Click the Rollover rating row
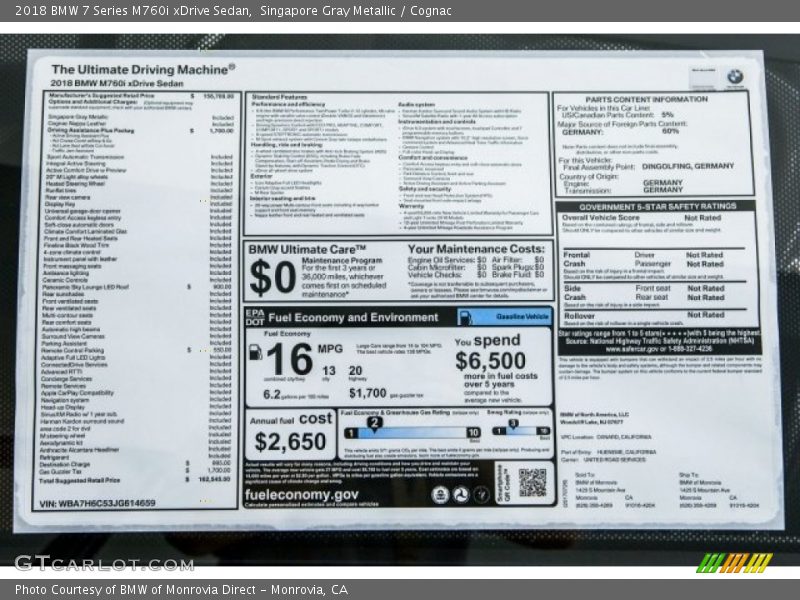 pos(644,315)
